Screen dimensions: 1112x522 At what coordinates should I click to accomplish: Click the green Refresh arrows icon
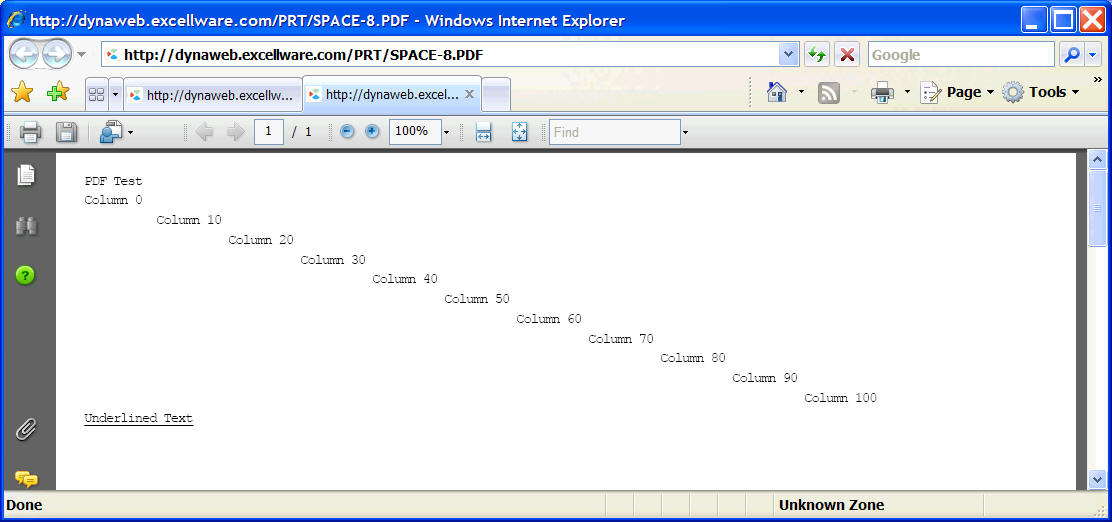tap(817, 55)
